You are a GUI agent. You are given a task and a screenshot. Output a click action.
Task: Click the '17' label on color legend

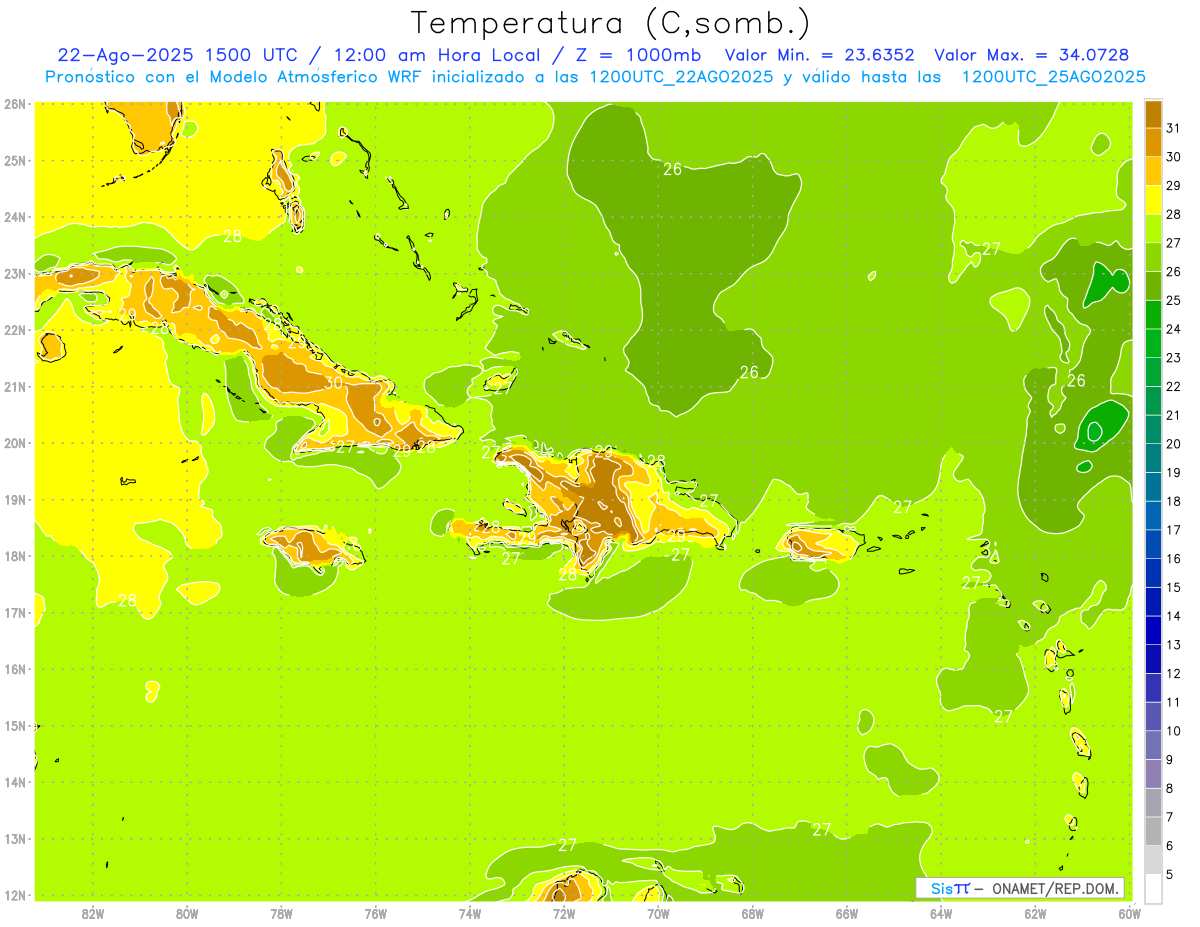tap(1173, 530)
